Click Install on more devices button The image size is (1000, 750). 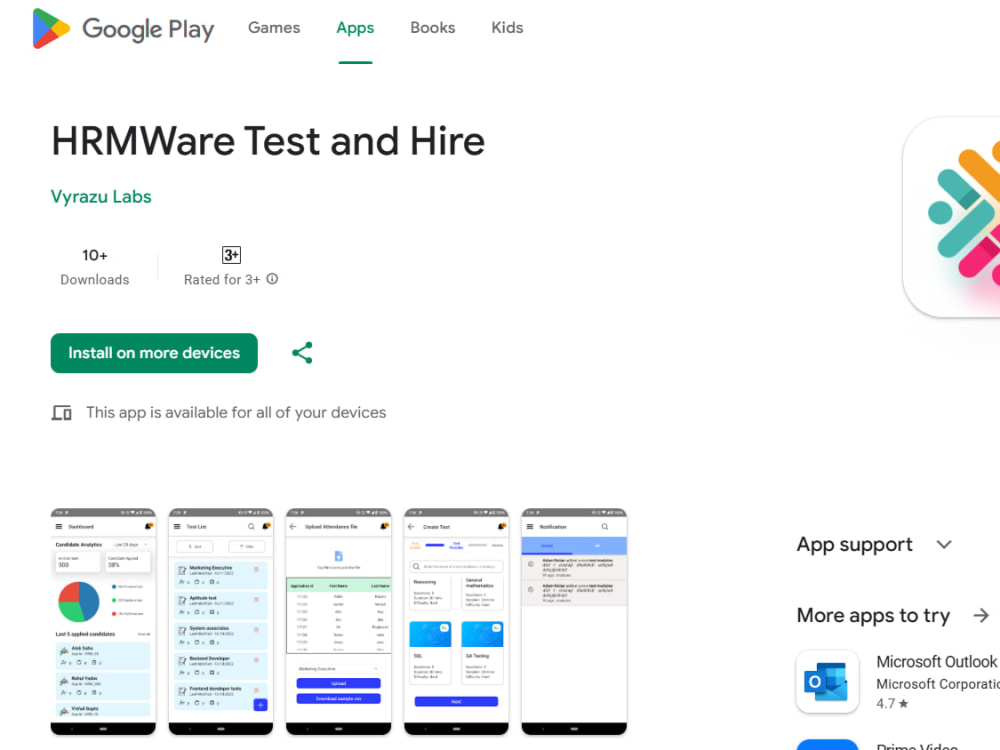pyautogui.click(x=154, y=353)
